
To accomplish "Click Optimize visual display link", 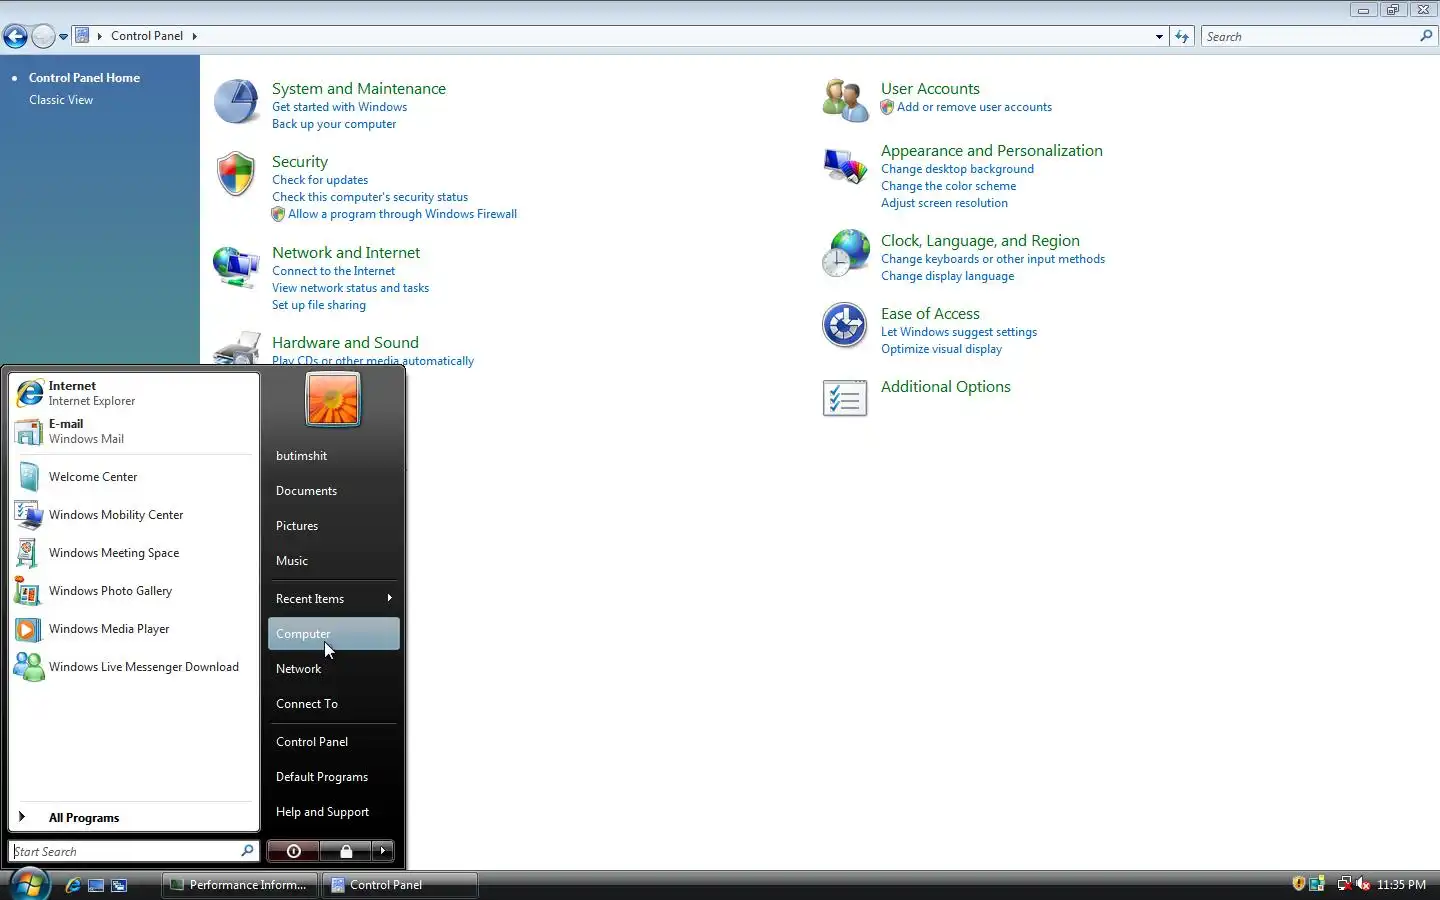I will click(x=941, y=349).
